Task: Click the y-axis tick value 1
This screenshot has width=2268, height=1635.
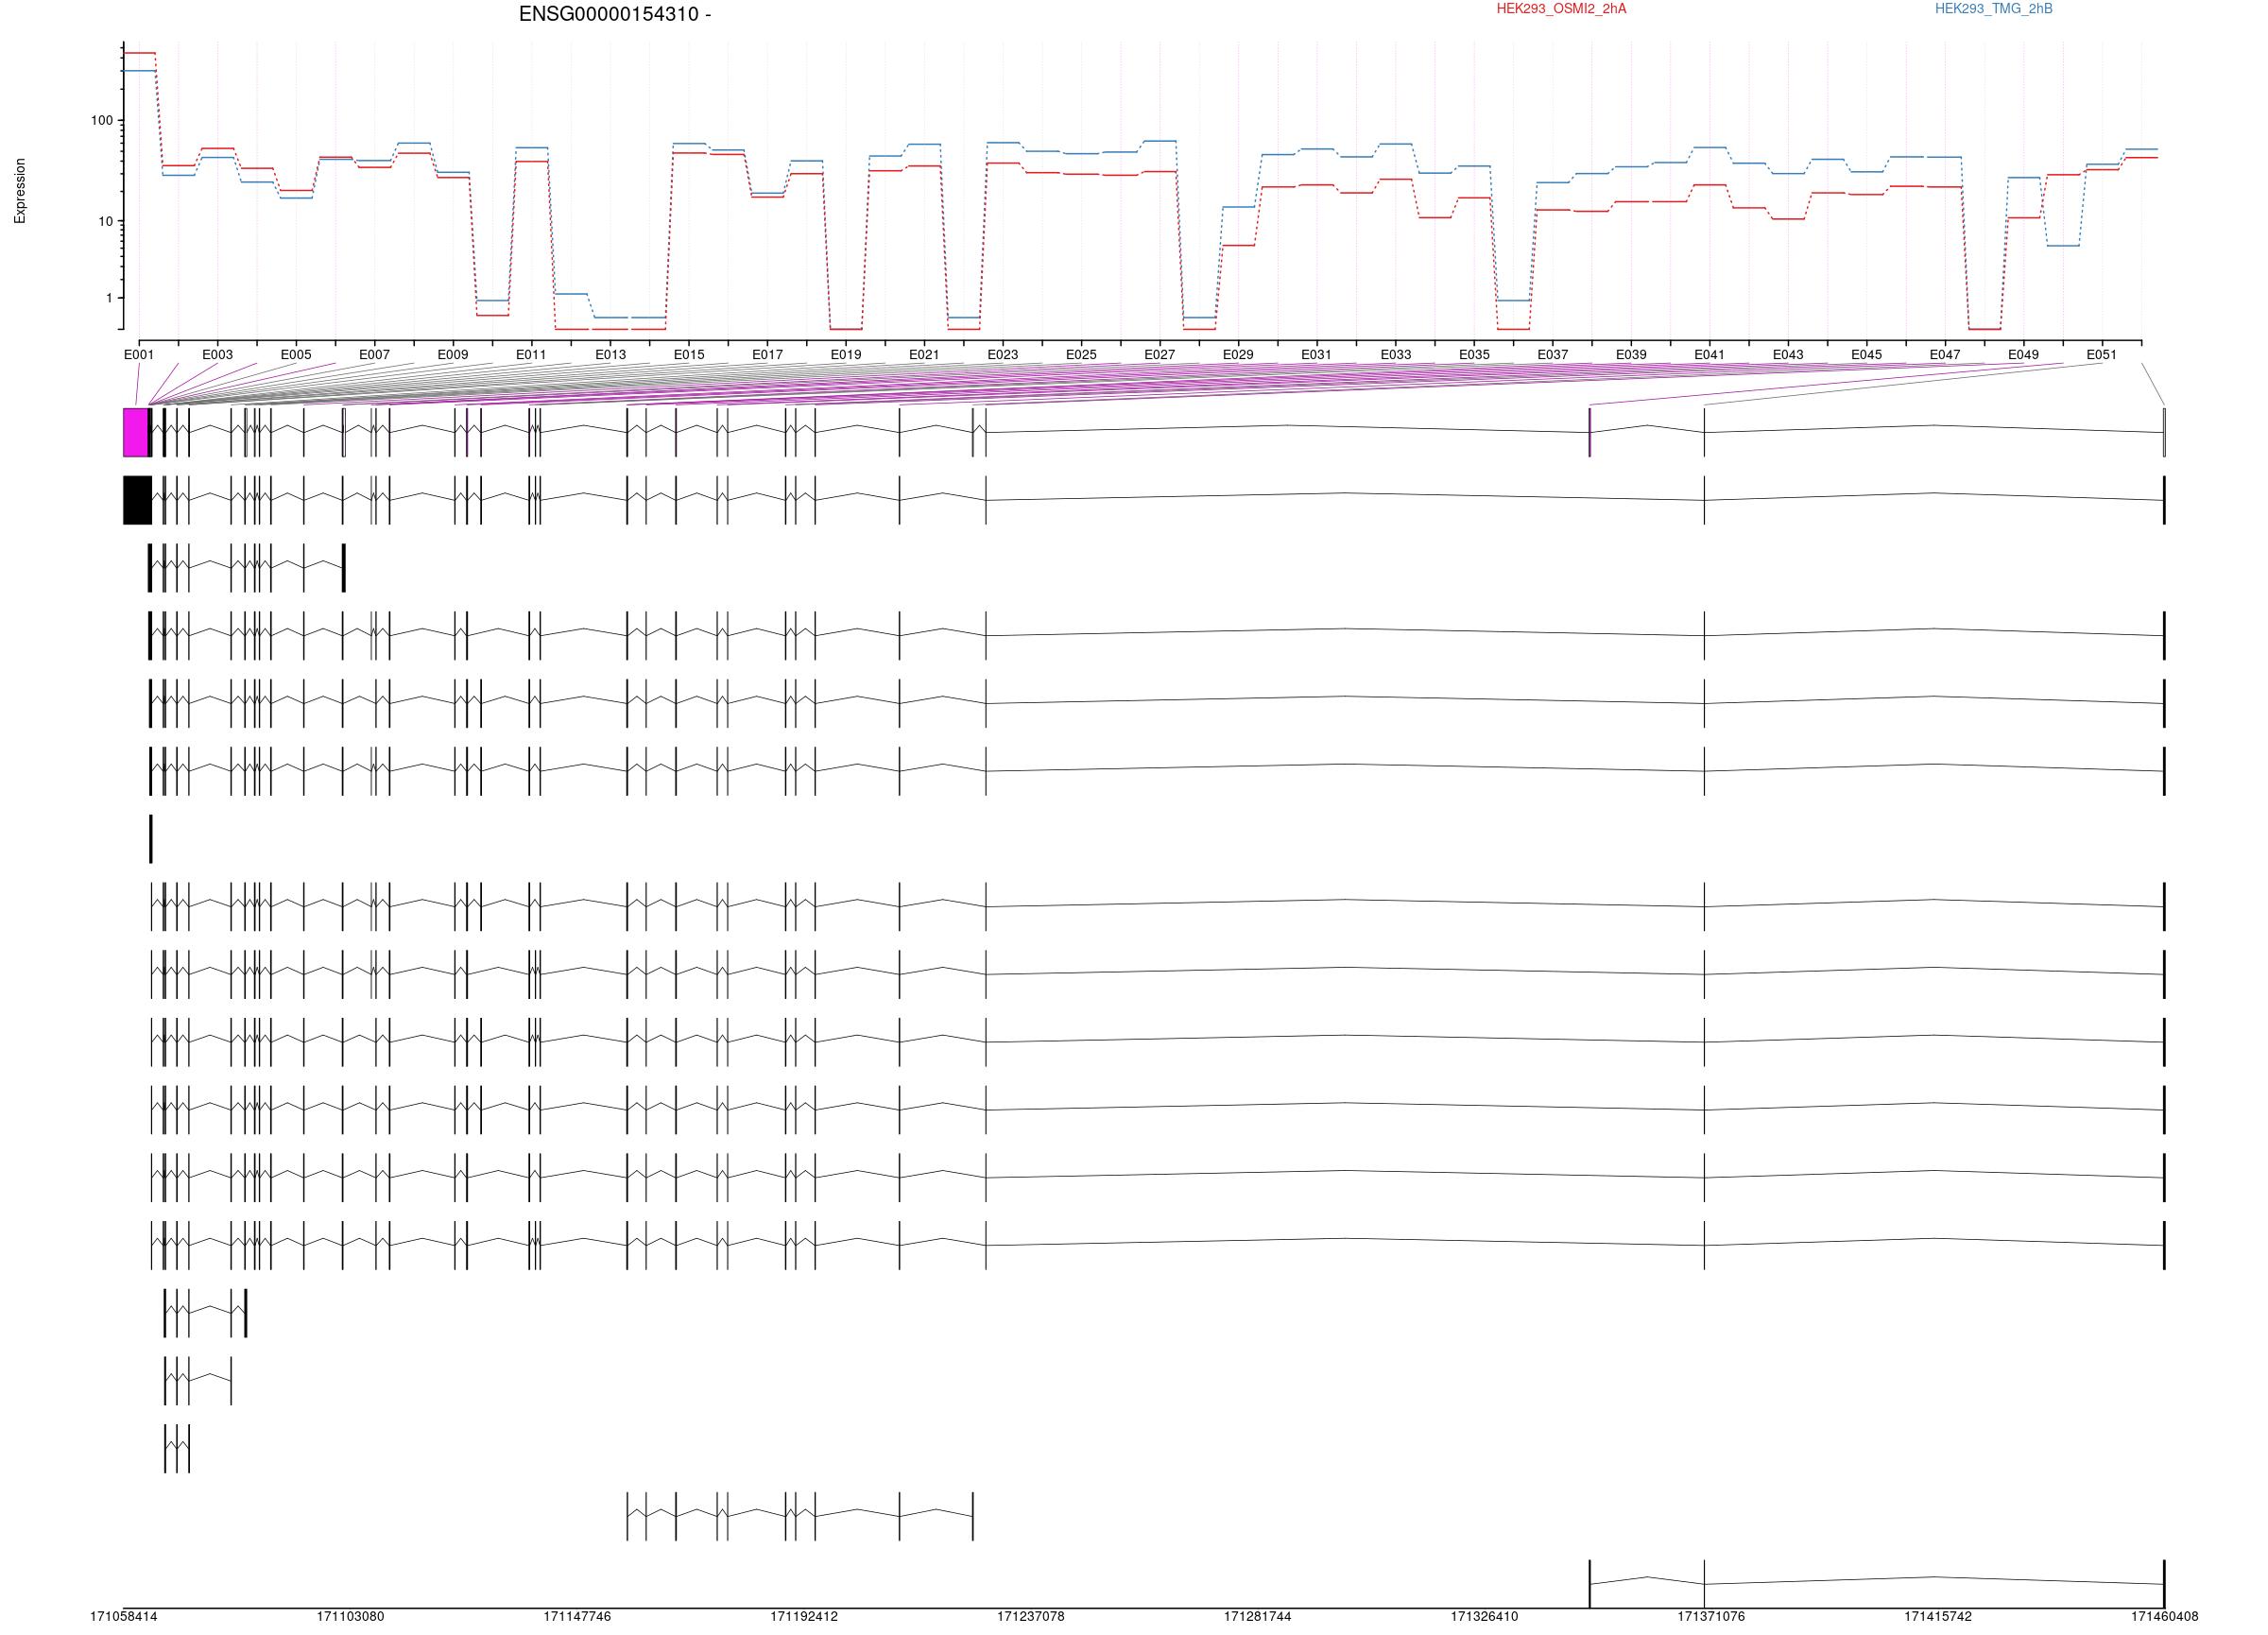Action: tap(110, 299)
